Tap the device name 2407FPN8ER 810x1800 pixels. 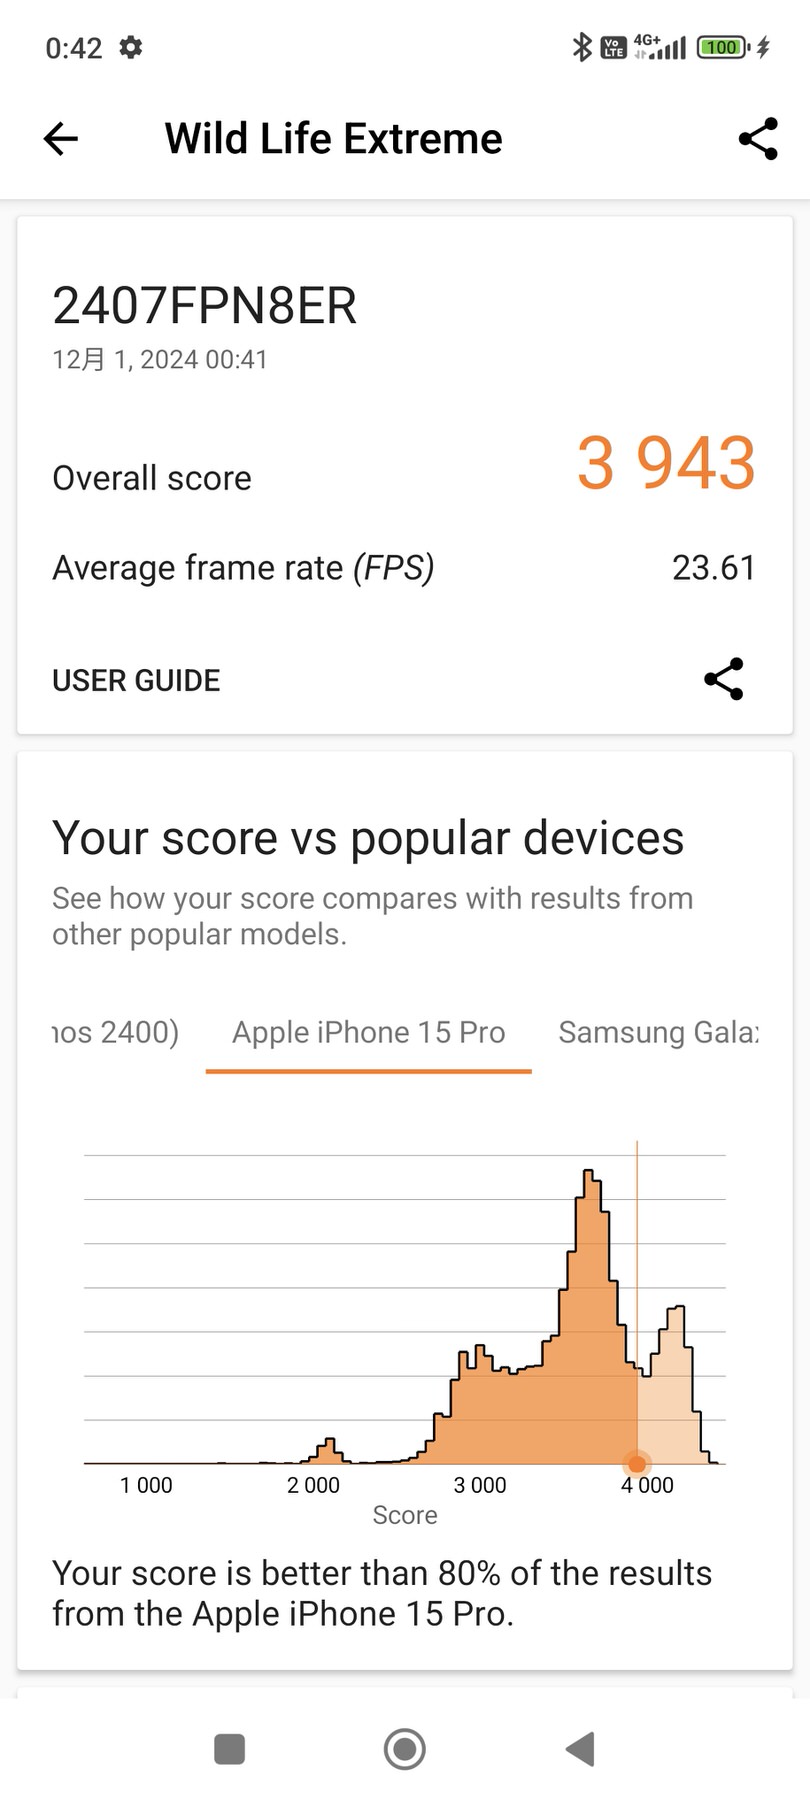click(204, 306)
